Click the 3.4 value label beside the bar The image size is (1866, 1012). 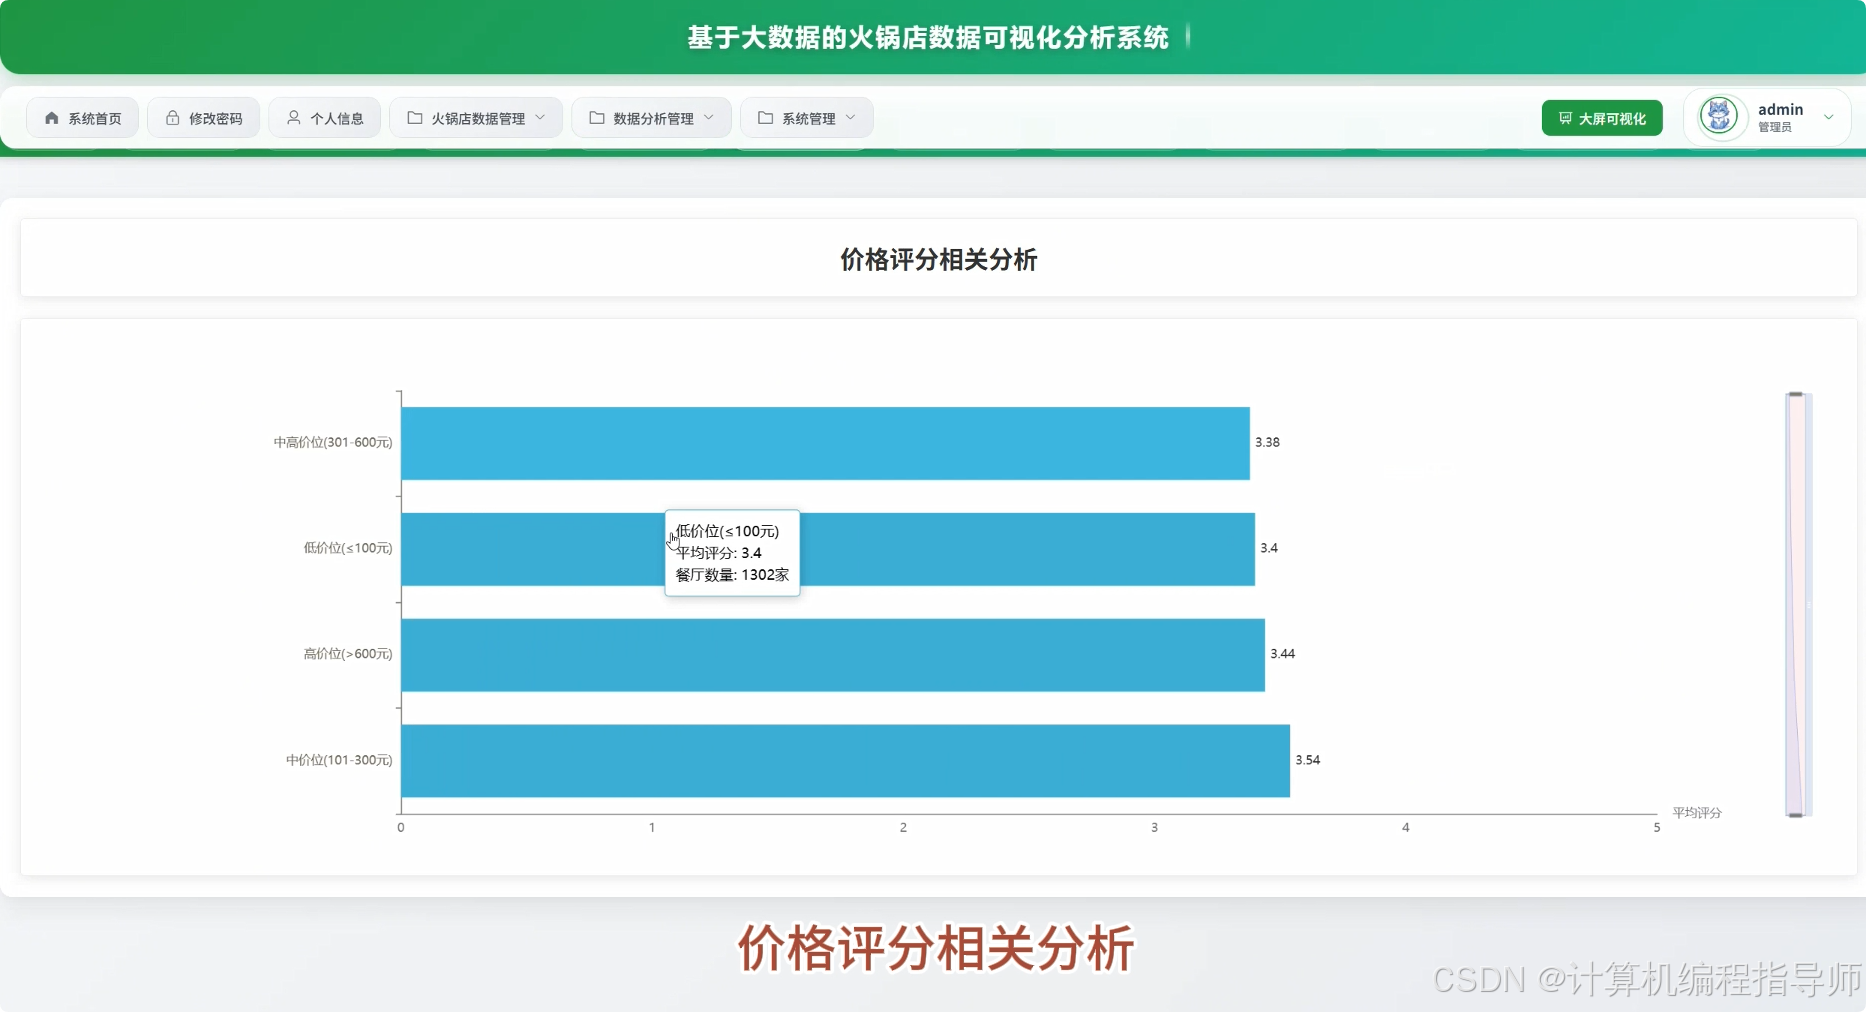(x=1269, y=548)
